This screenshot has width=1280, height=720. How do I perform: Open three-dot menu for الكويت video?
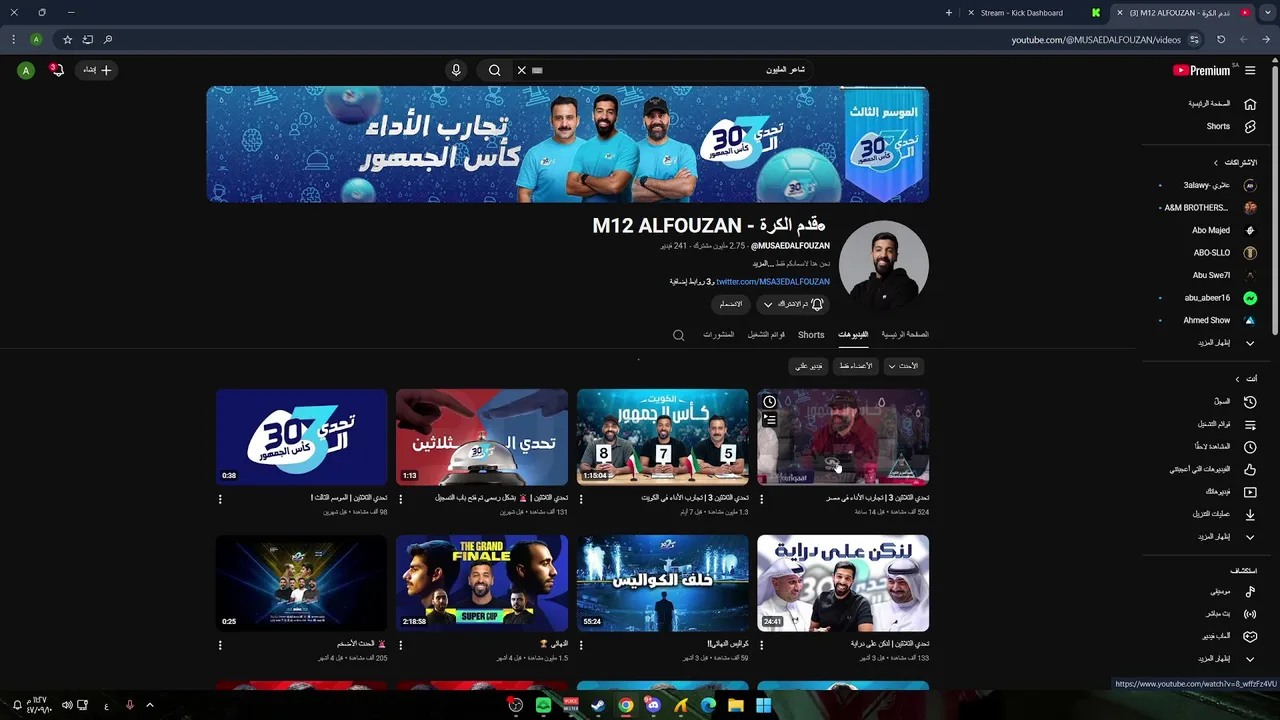(x=581, y=498)
